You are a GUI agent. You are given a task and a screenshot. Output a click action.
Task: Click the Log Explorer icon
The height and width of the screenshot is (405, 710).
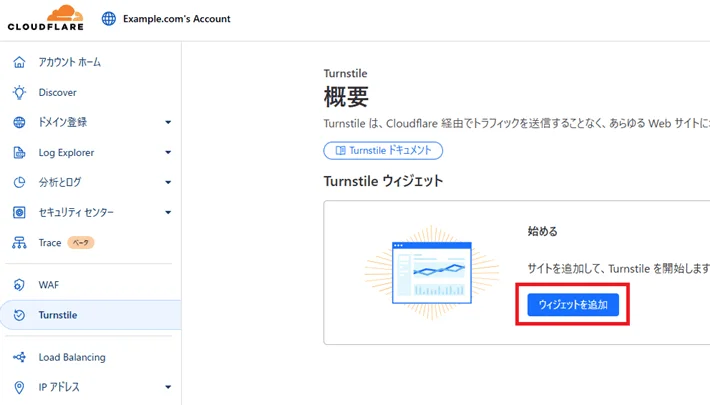coord(19,153)
